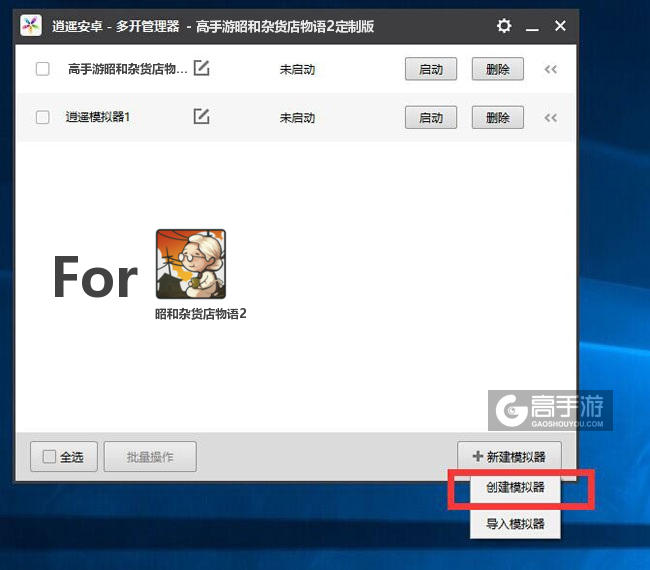Click the 昭和杂货店物语2 caption text

(201, 314)
